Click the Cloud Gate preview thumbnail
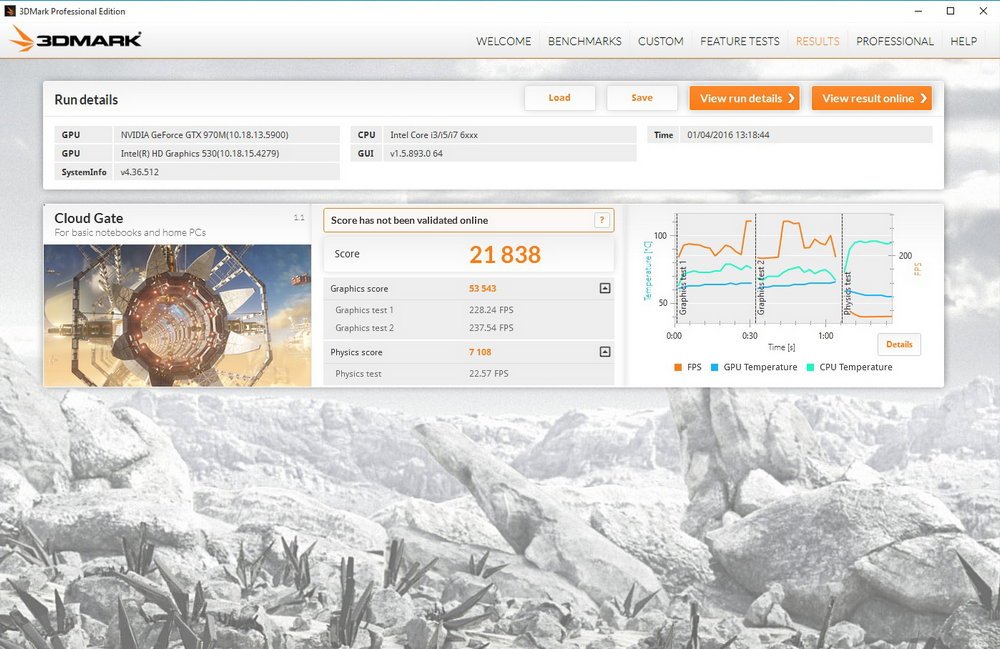 tap(177, 315)
